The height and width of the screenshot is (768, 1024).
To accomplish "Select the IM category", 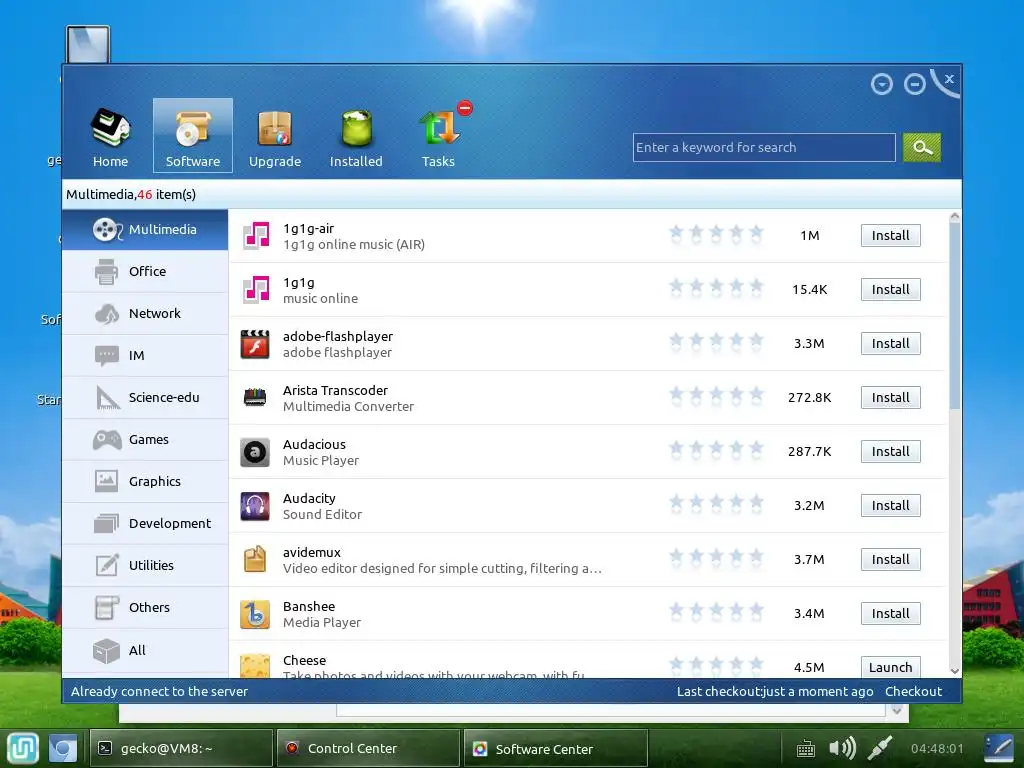I will coord(145,355).
